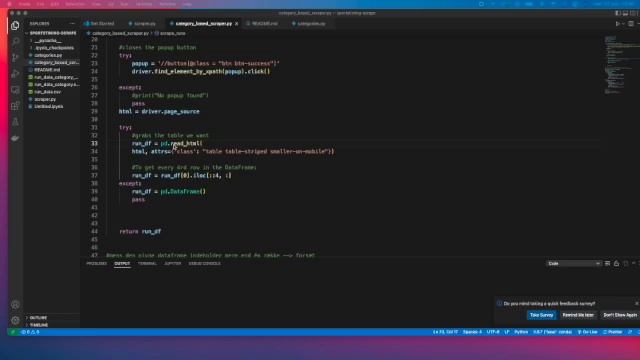The height and width of the screenshot is (360, 640).
Task: Open the Explorer view in activity bar
Action: [15, 26]
